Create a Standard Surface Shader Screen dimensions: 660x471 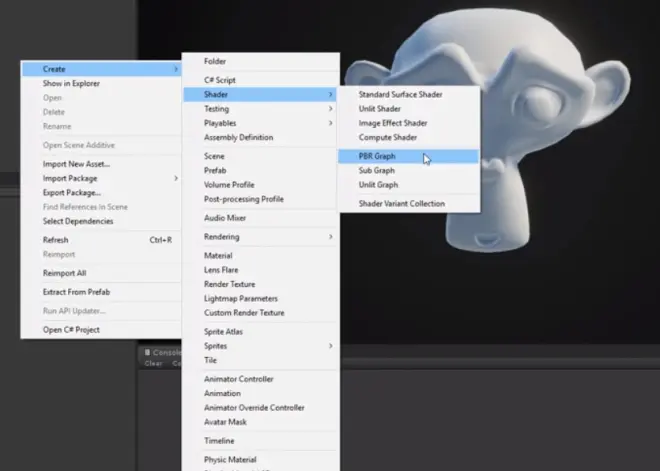408,94
